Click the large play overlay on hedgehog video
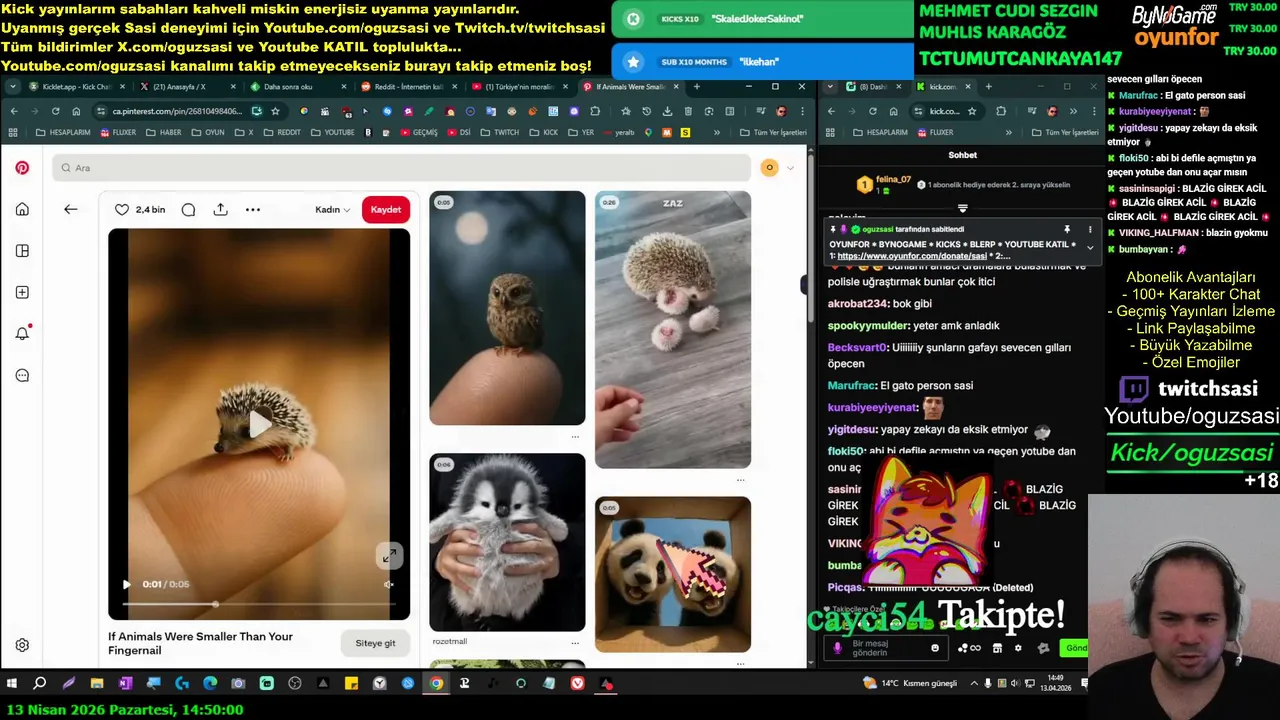Image resolution: width=1280 pixels, height=720 pixels. [x=259, y=425]
